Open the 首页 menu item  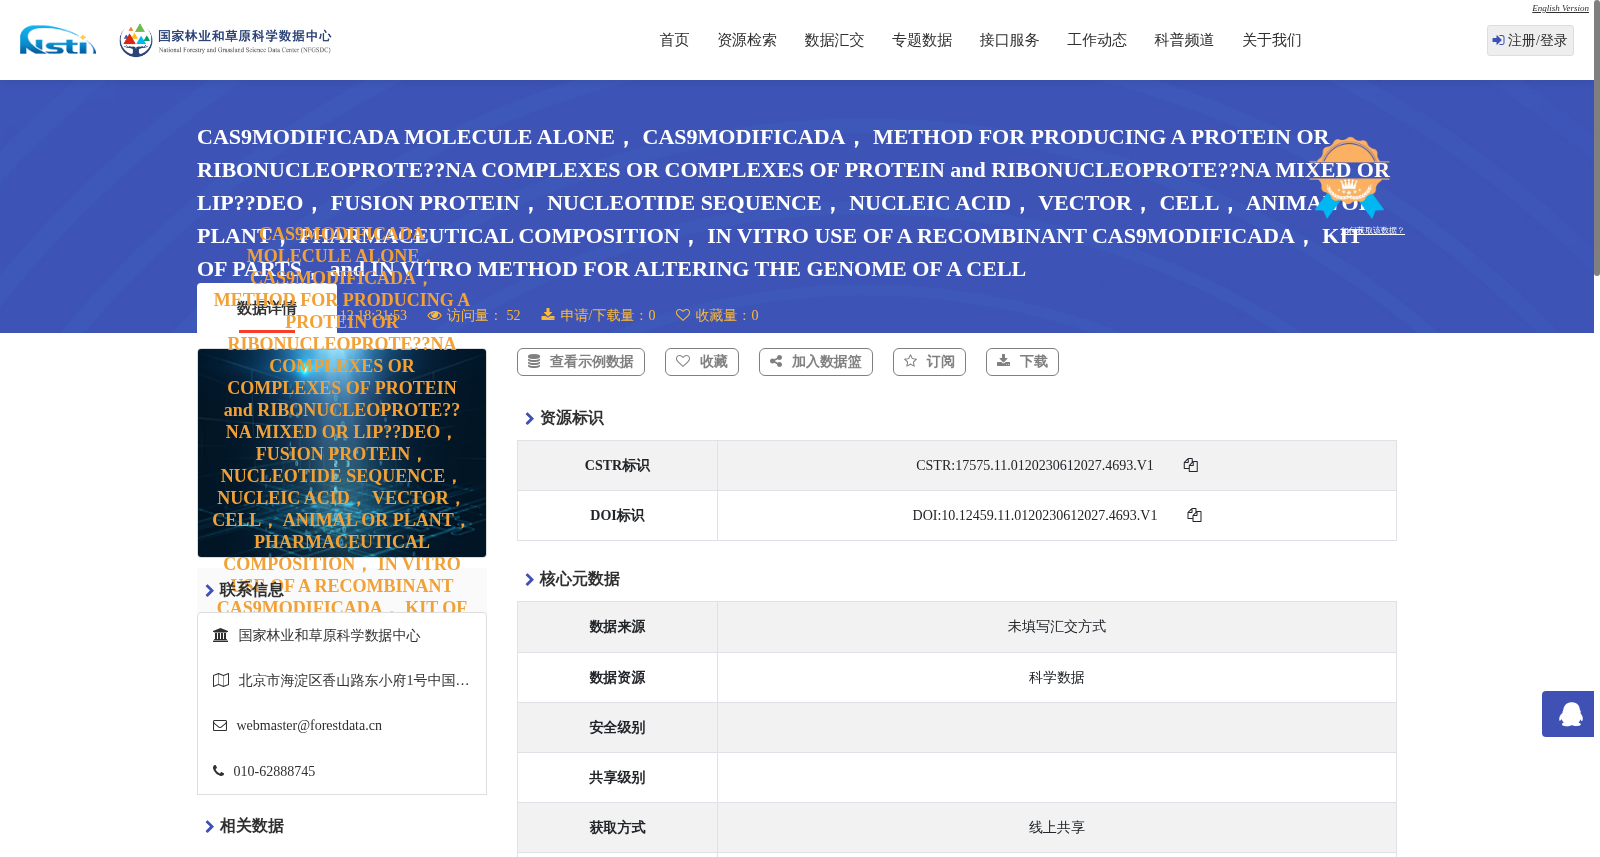pos(674,40)
